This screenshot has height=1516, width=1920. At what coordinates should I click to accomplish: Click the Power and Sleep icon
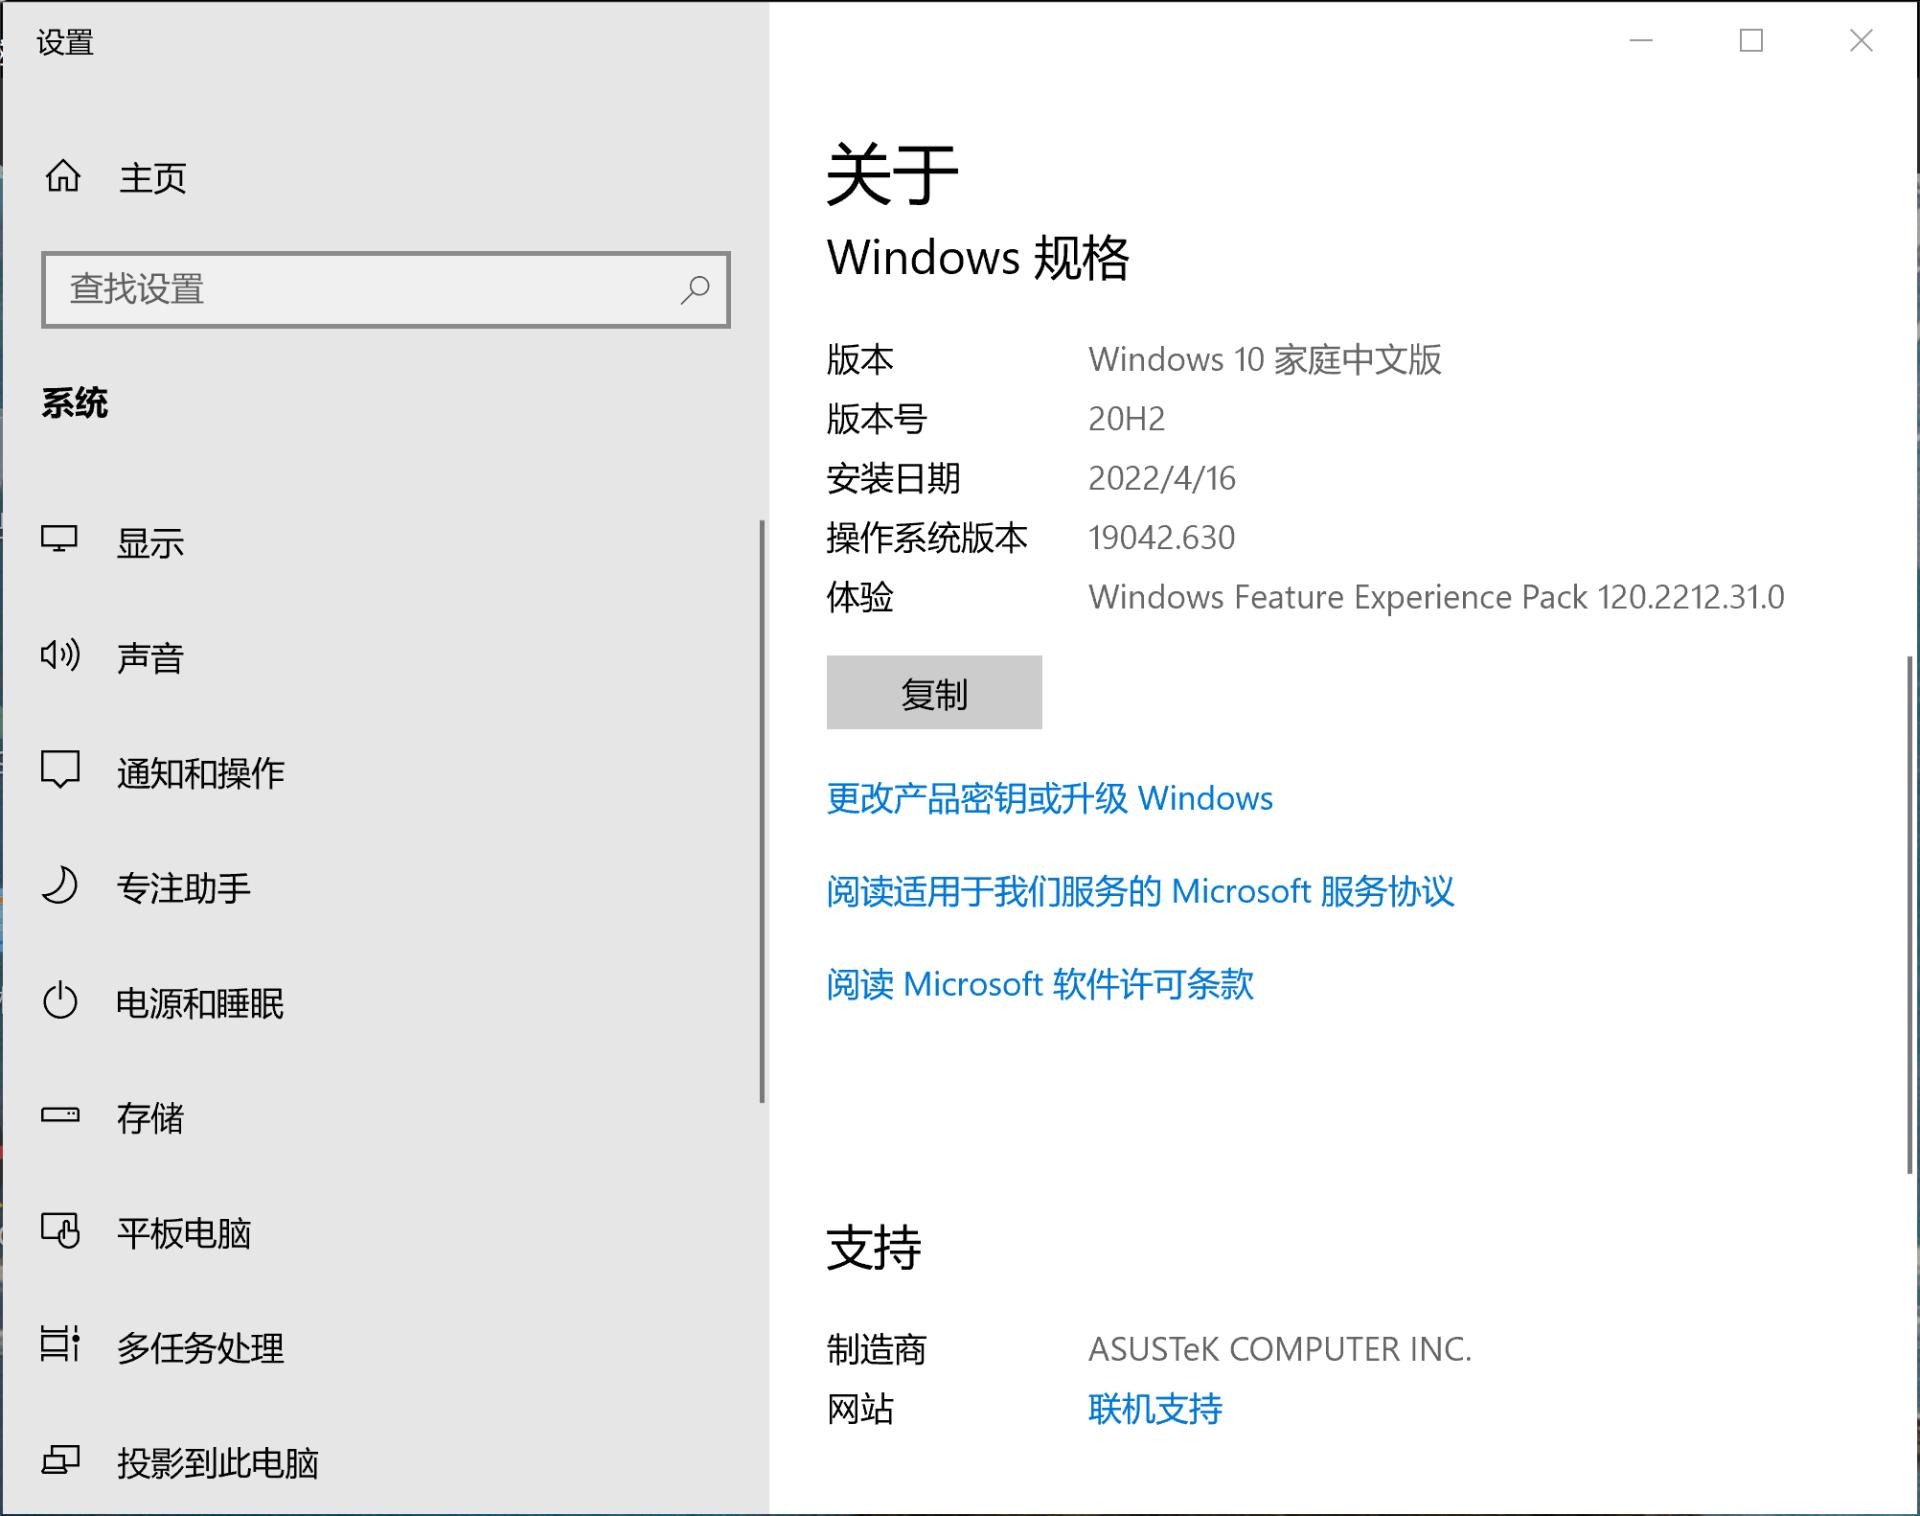coord(60,1001)
